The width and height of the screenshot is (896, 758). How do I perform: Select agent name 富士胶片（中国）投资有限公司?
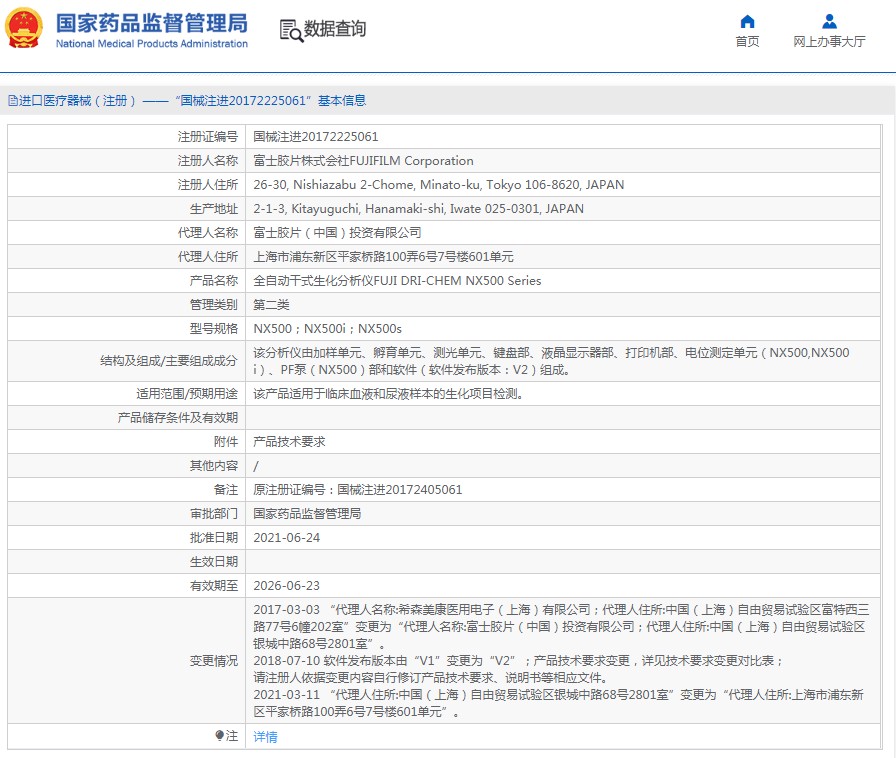337,233
